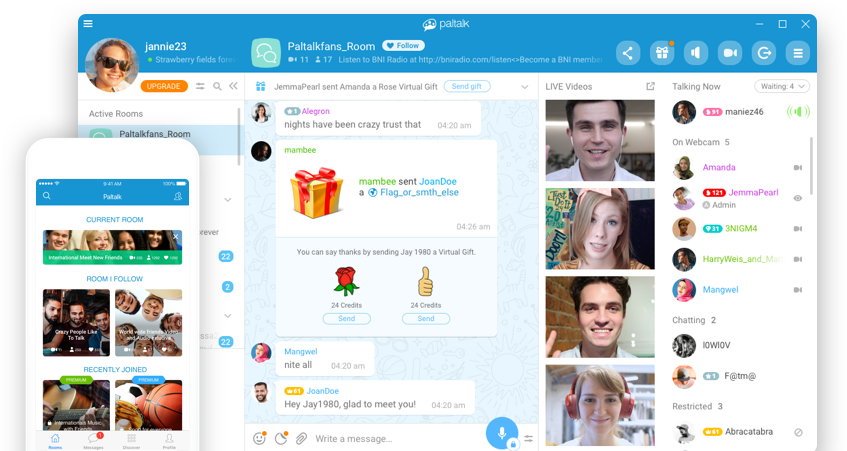Expand the gift notification banner chevron
847x451 pixels.
(x=525, y=87)
